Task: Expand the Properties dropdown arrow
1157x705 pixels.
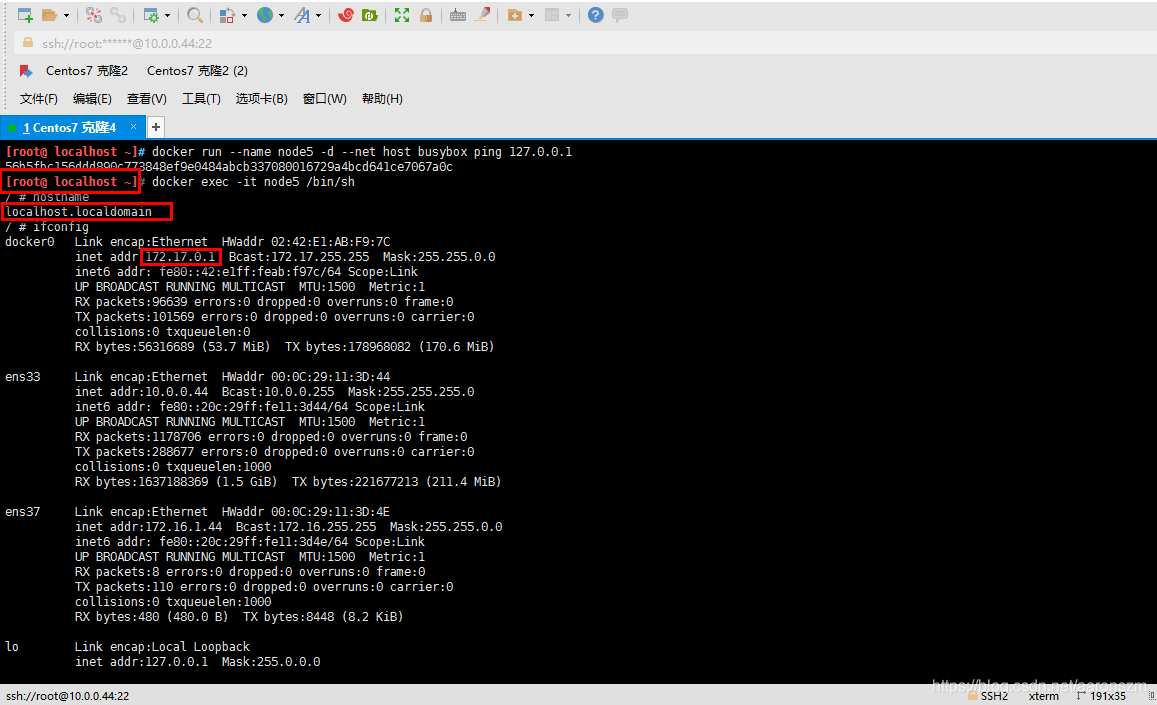Action: click(167, 16)
